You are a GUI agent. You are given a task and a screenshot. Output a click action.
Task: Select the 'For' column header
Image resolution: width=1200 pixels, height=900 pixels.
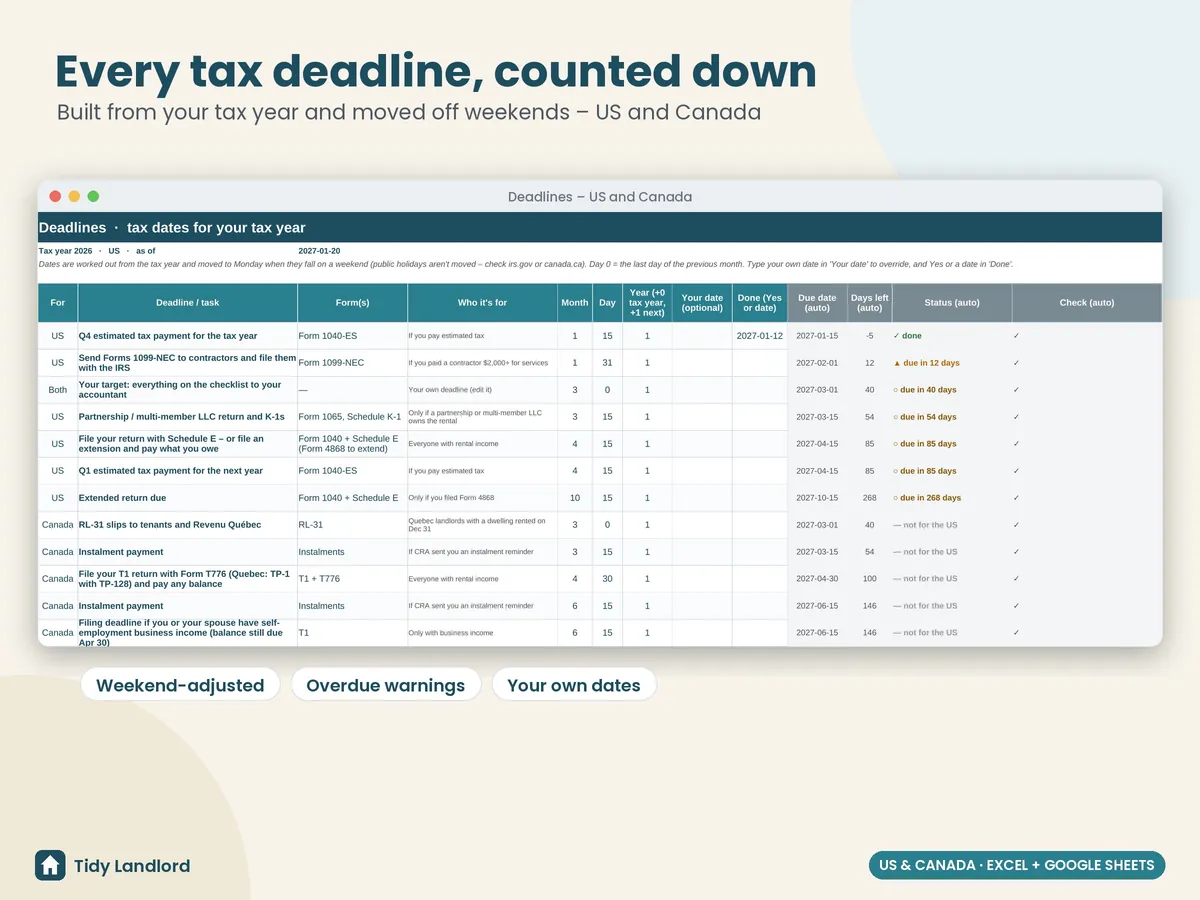point(58,303)
